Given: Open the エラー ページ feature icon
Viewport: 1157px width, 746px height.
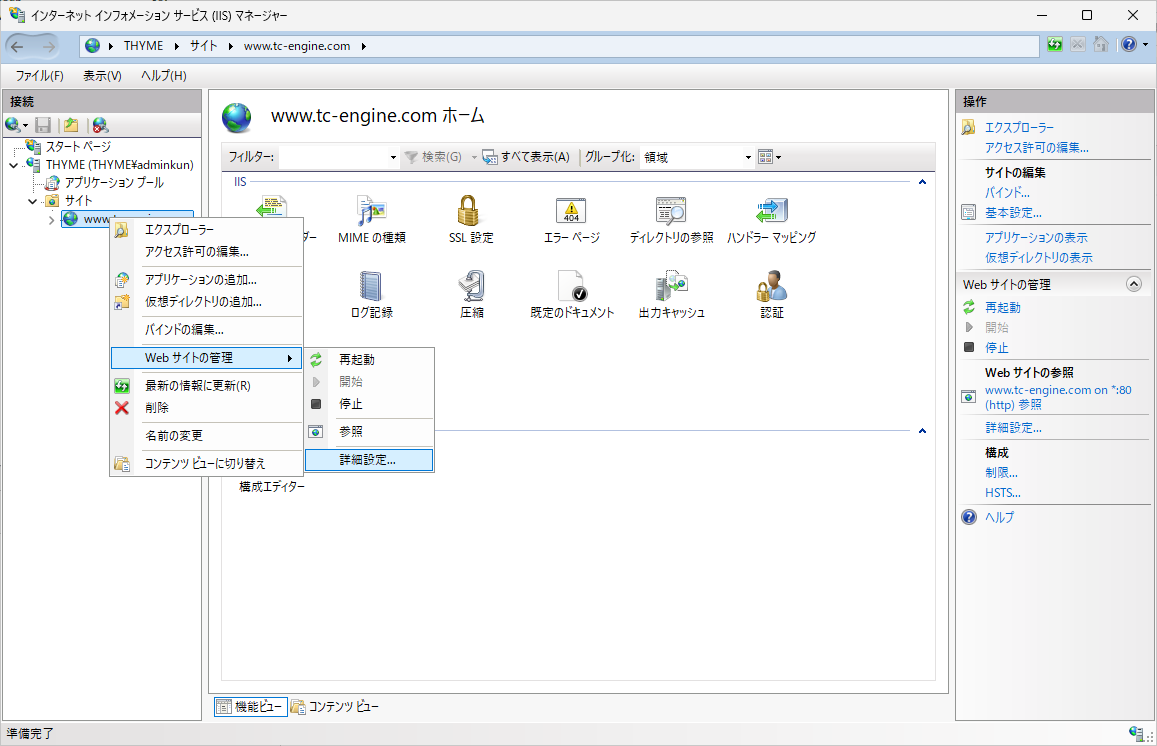Looking at the screenshot, I should [571, 219].
